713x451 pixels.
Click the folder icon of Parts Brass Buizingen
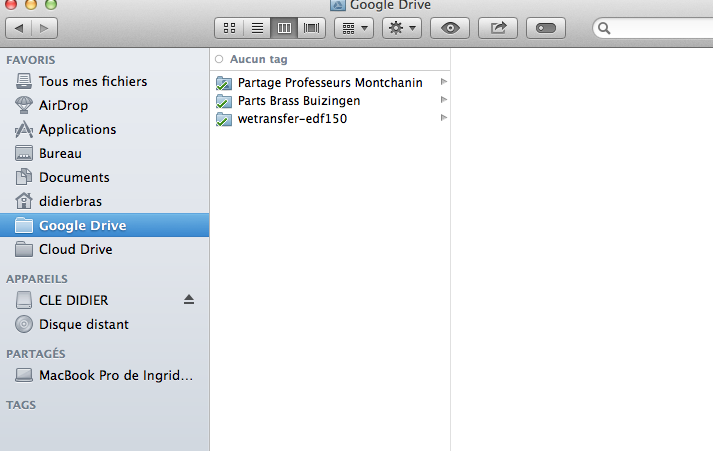[x=224, y=101]
